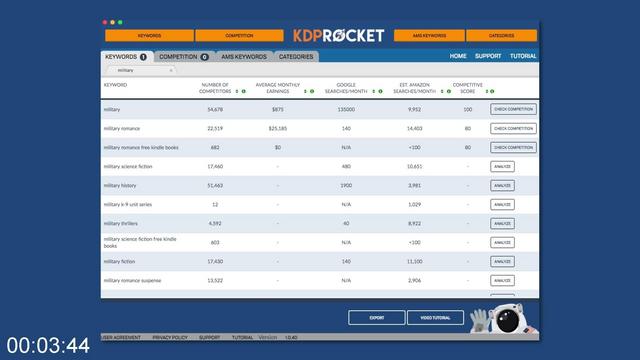Check competition for the military keyword
The height and width of the screenshot is (360, 640).
pos(513,109)
